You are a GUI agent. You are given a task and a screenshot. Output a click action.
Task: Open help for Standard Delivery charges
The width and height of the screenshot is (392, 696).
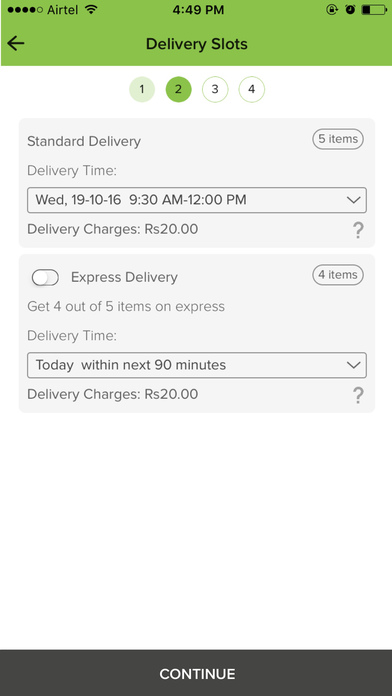358,230
